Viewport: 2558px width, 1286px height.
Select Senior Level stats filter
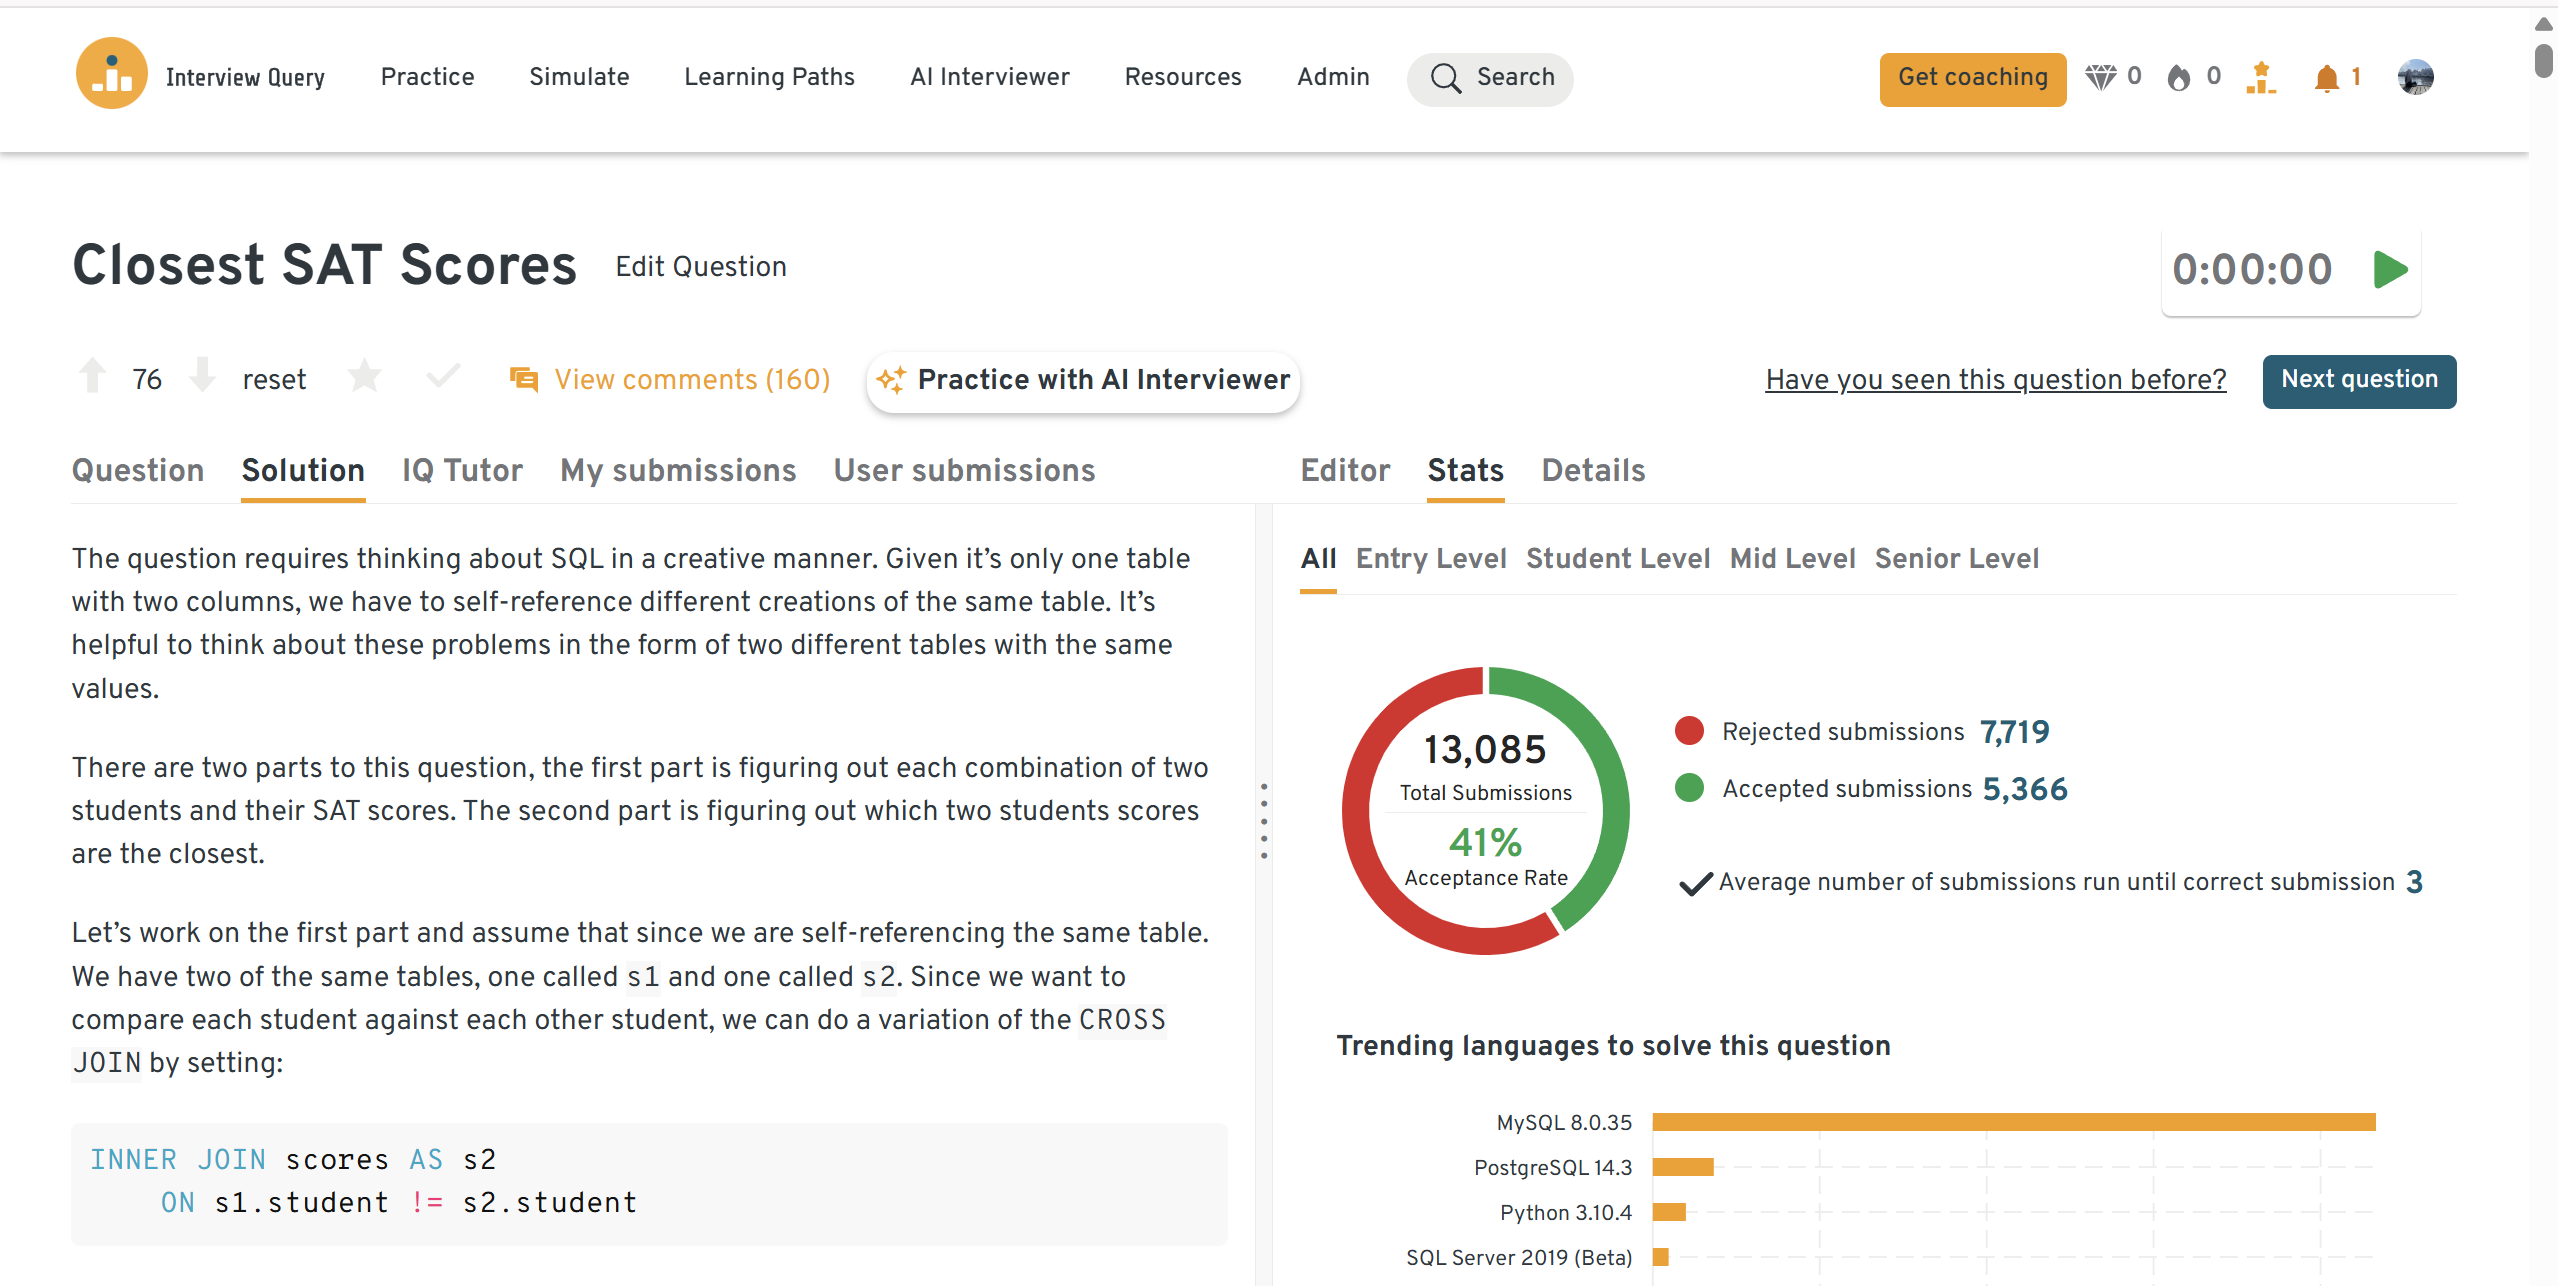(1956, 558)
